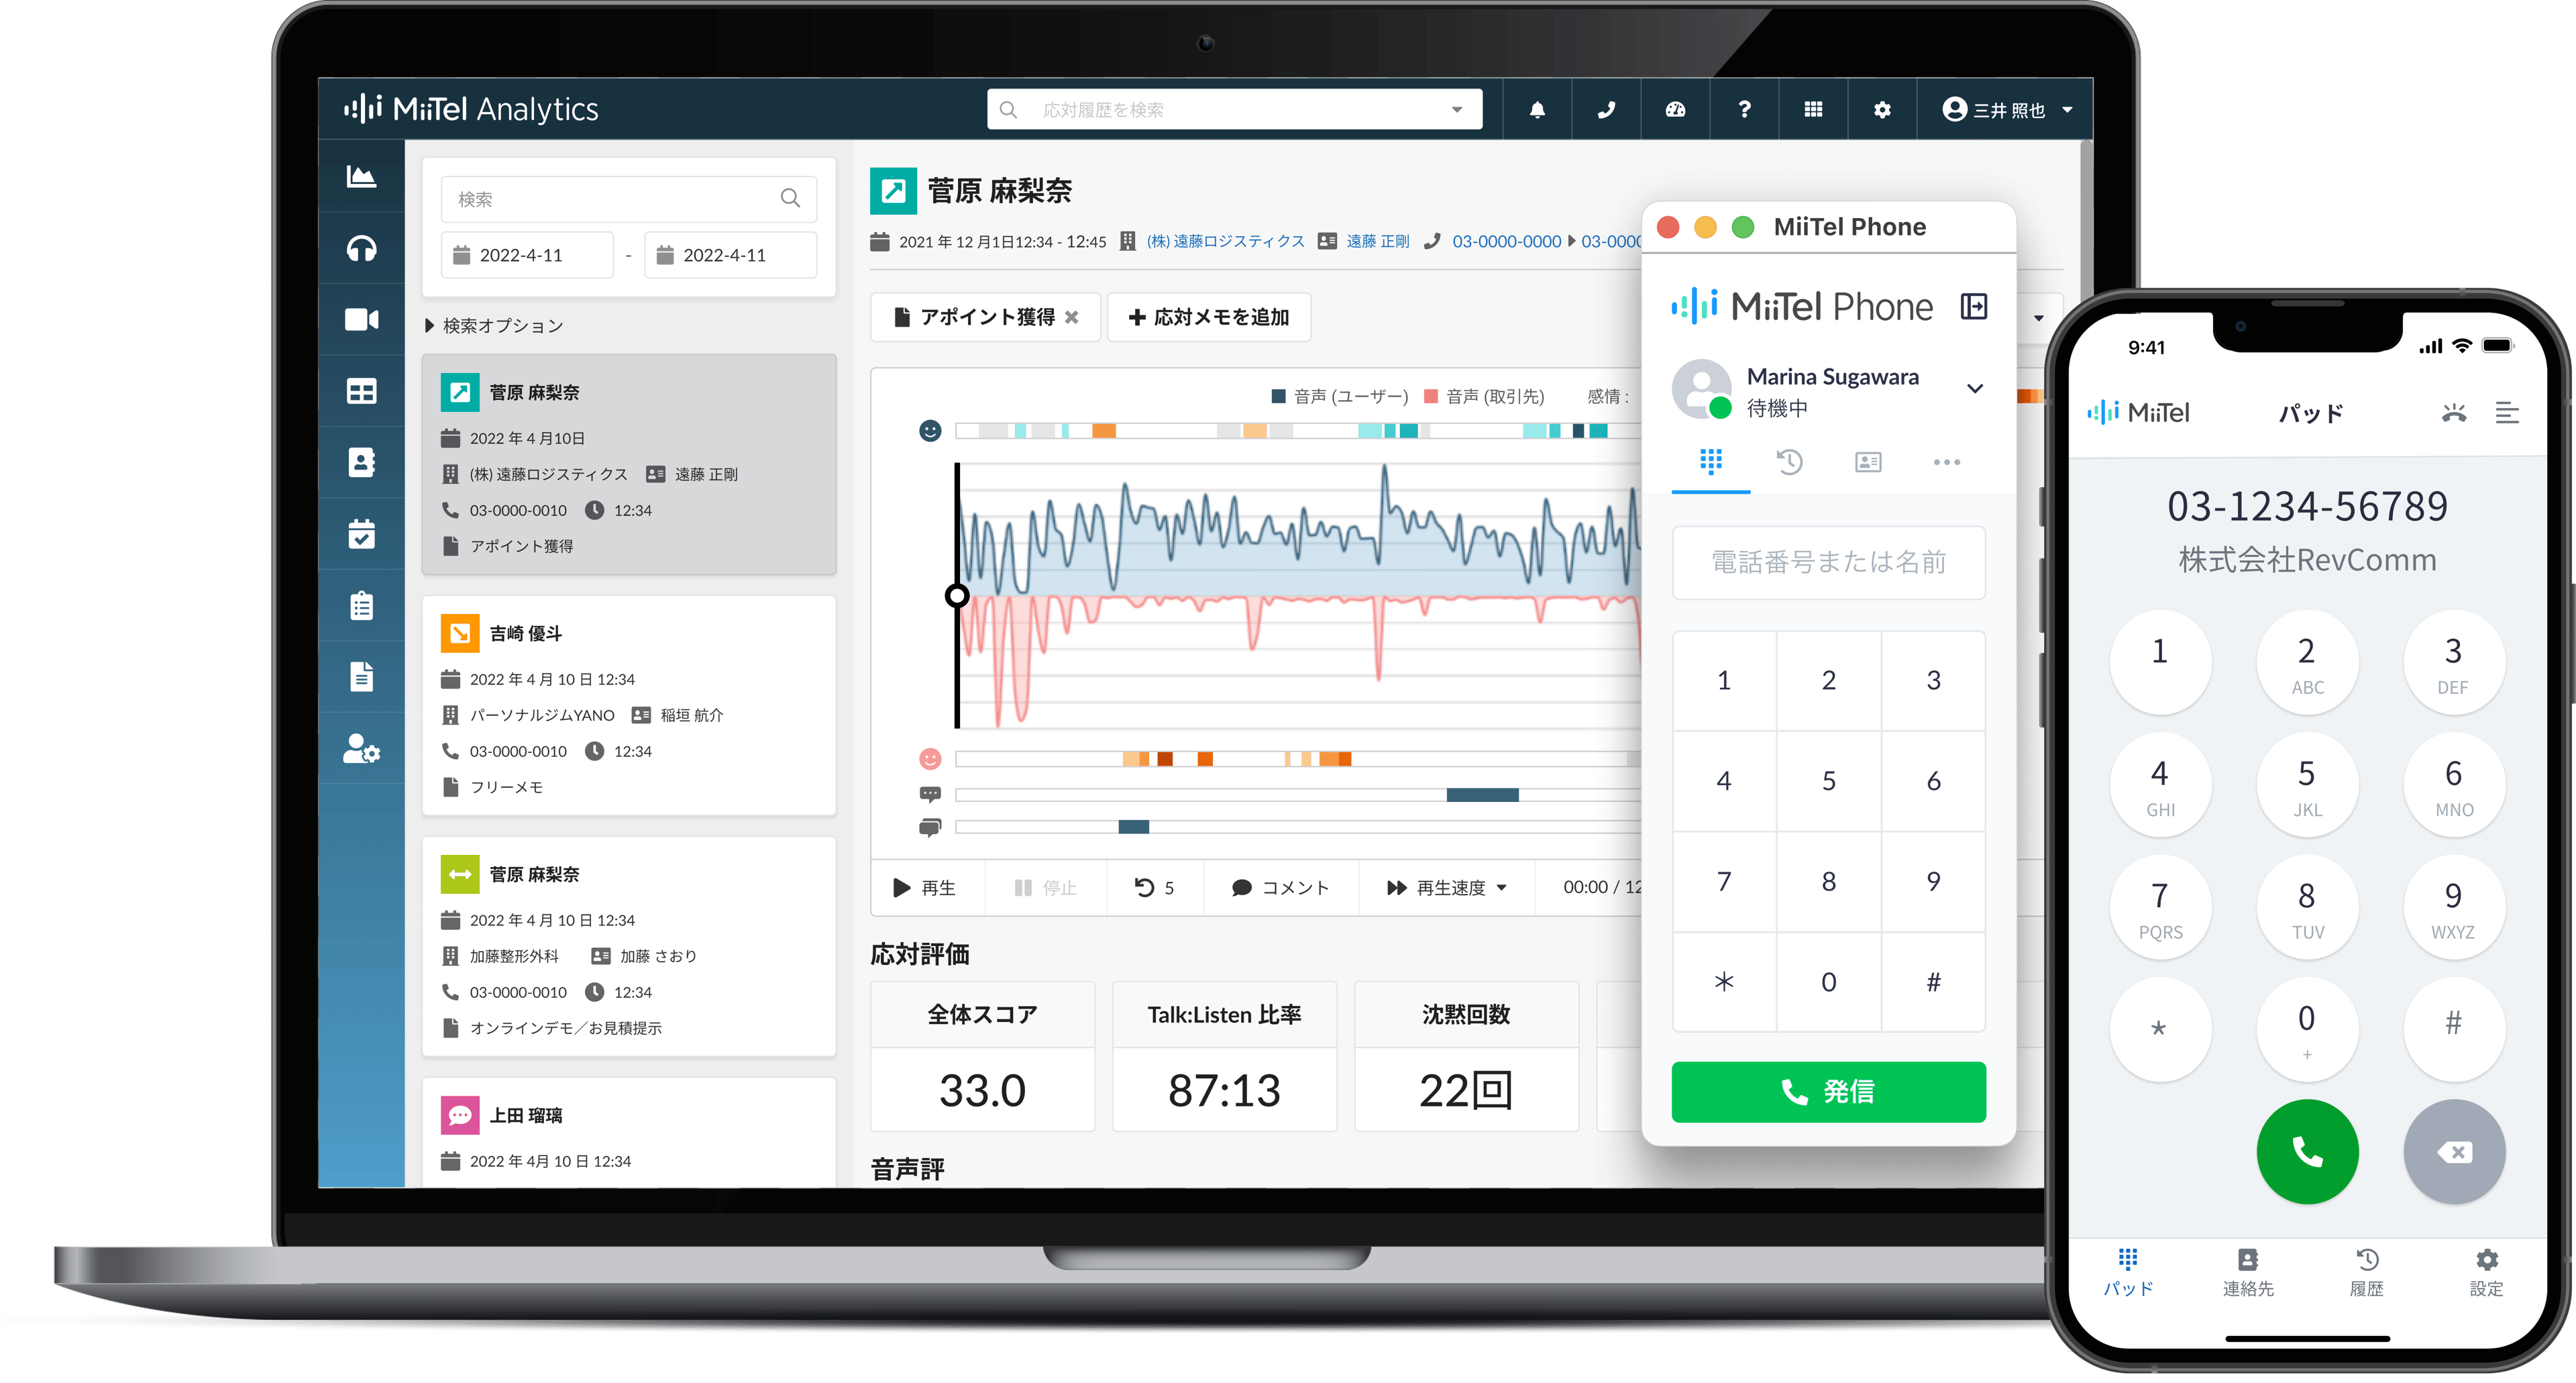Open start date picker 2022-4-11
2576x1383 pixels.
[526, 255]
